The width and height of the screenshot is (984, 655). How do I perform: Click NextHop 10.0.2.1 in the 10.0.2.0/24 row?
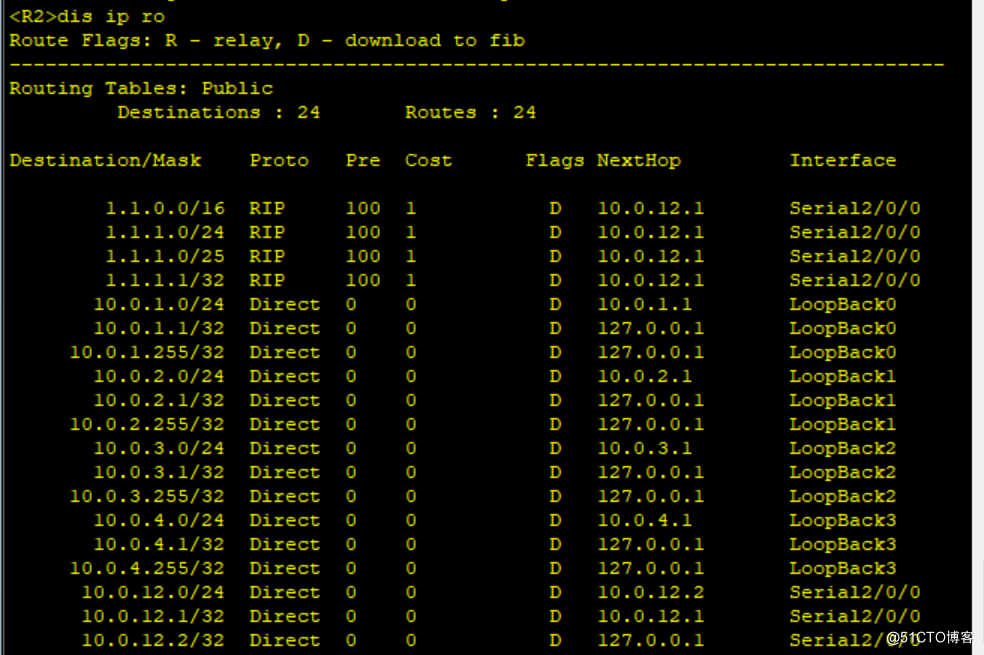tap(644, 376)
